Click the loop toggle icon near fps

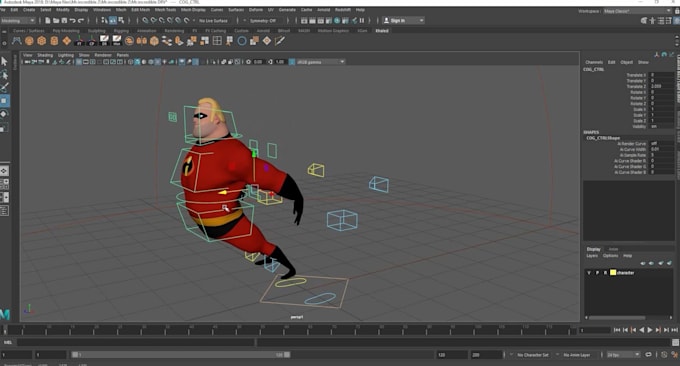(x=648, y=355)
